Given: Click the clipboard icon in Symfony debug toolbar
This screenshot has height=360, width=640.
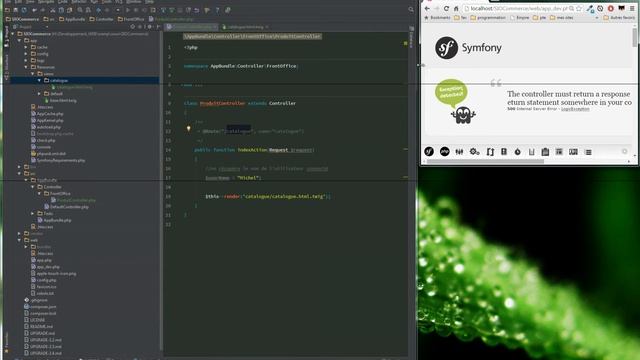Looking at the screenshot, I should (x=545, y=152).
